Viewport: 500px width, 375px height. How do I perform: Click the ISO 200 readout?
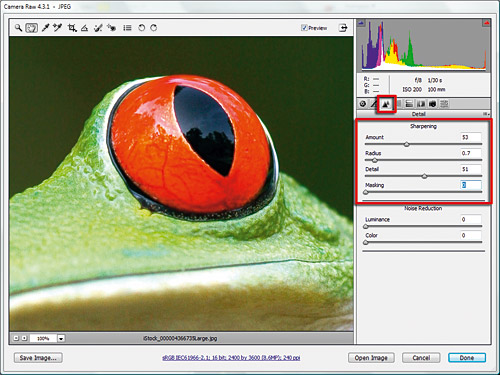tap(412, 89)
